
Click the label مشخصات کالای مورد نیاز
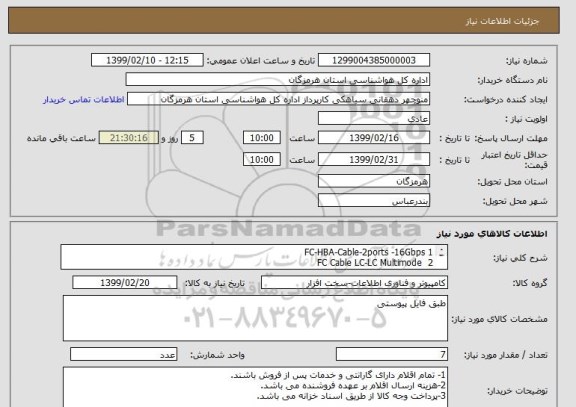tap(500, 319)
